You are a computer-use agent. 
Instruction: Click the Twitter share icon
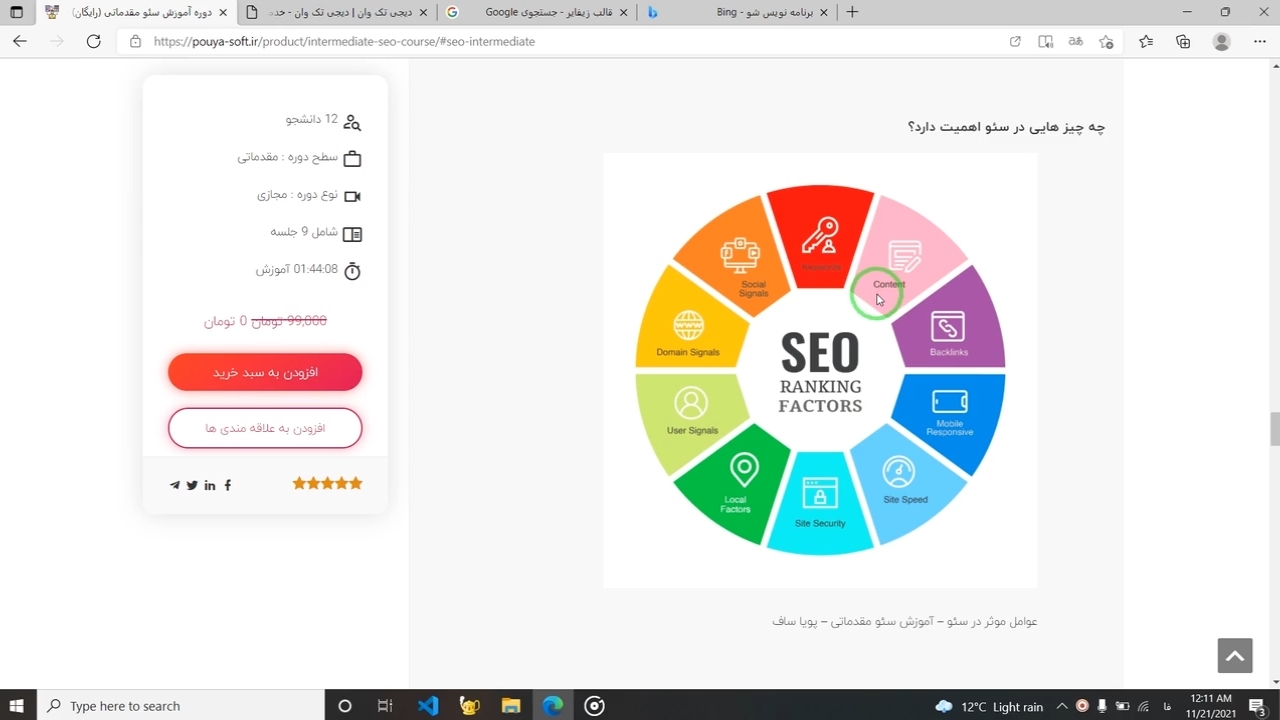coord(192,485)
